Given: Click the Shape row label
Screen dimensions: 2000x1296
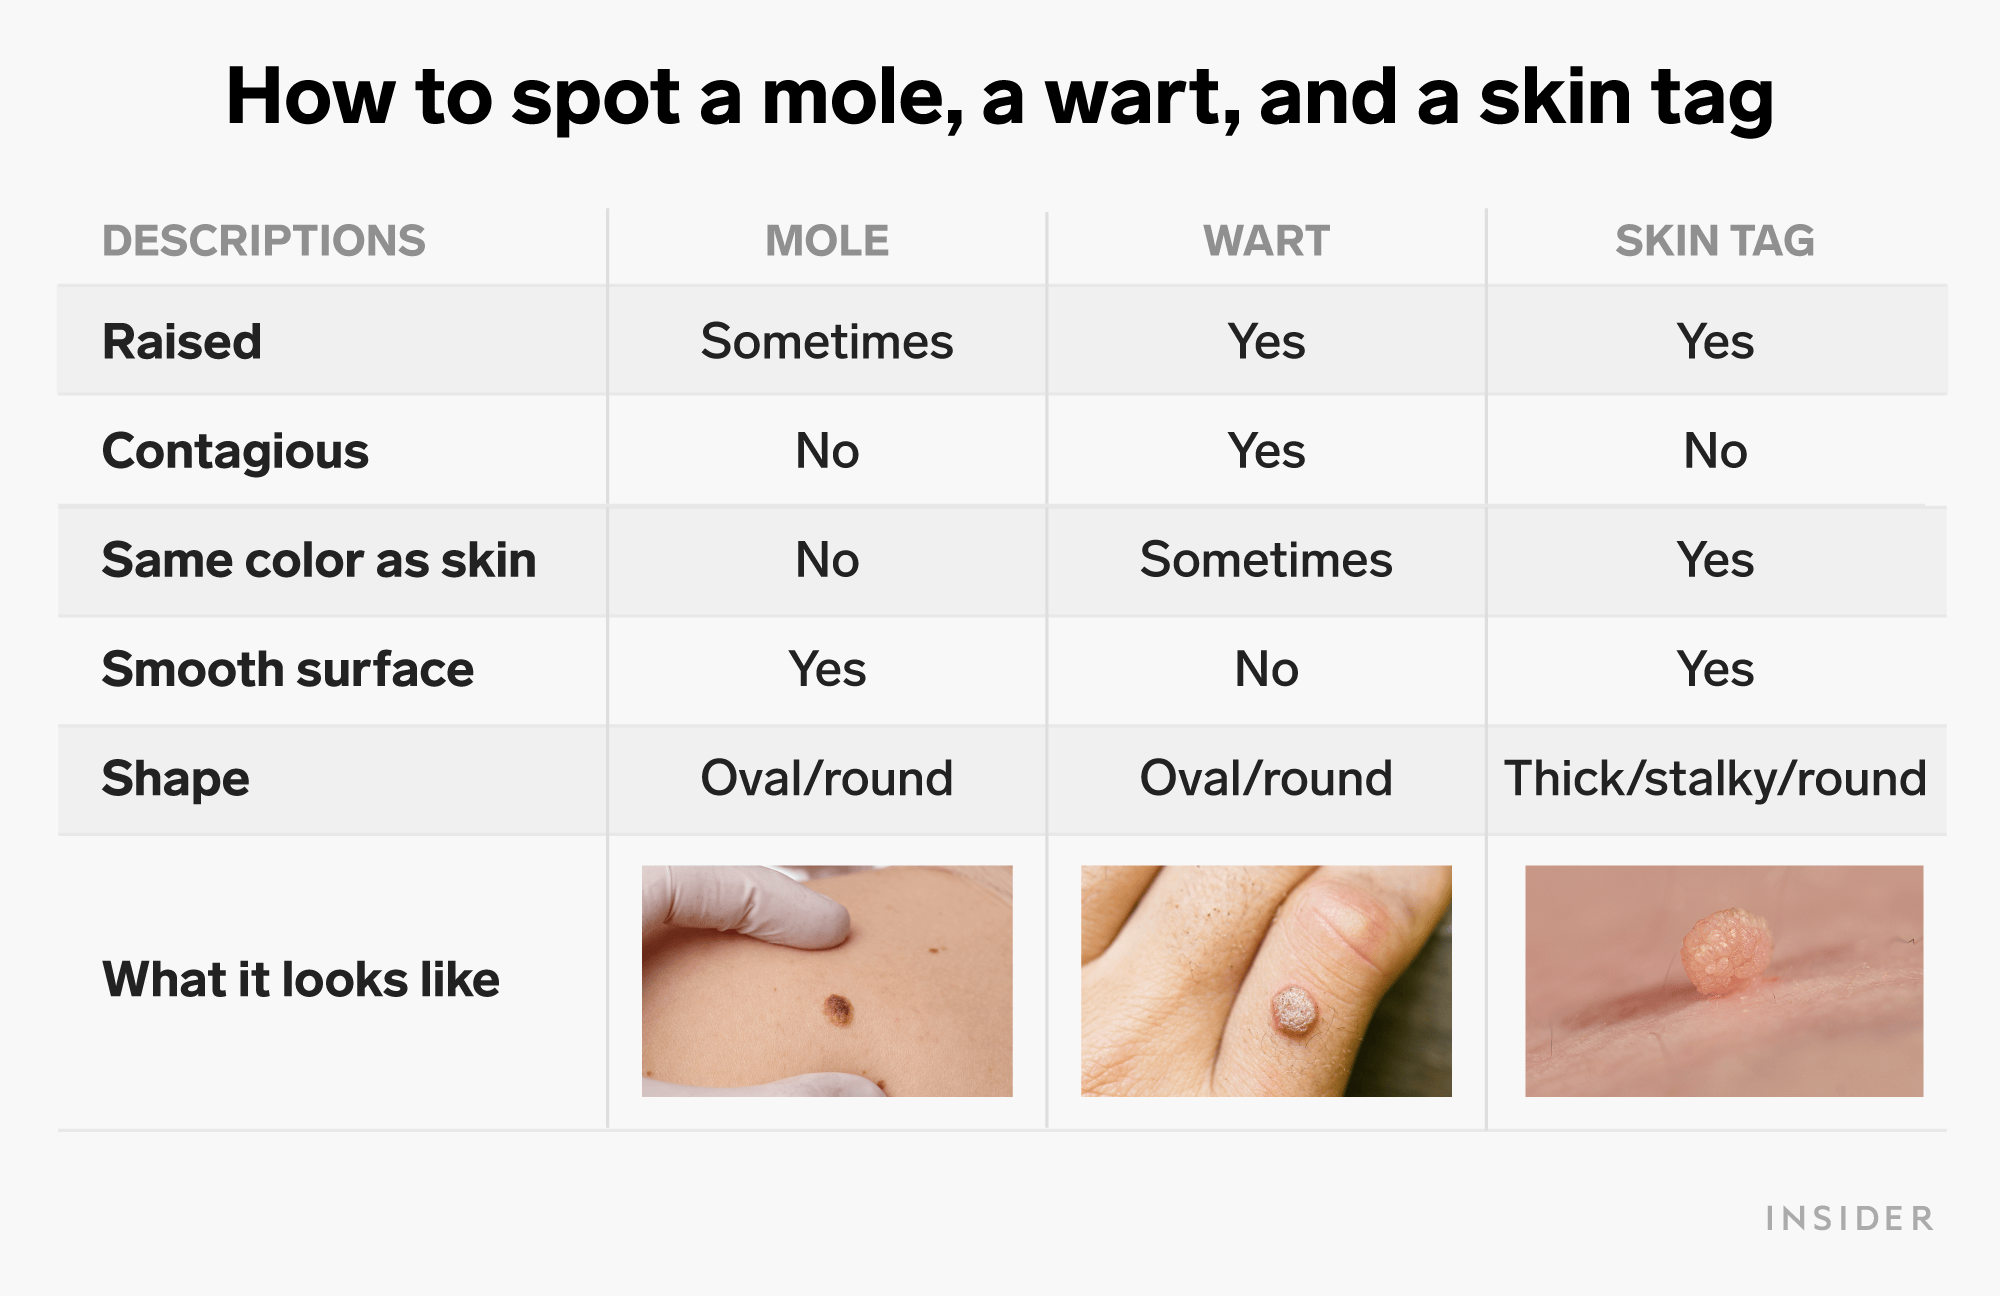Looking at the screenshot, I should (176, 779).
